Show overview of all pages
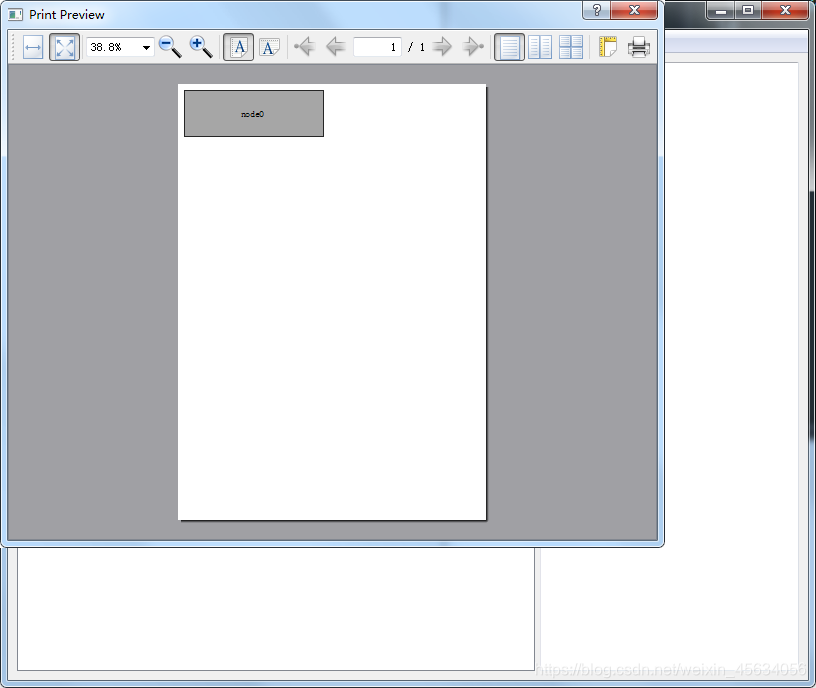 pyautogui.click(x=571, y=47)
